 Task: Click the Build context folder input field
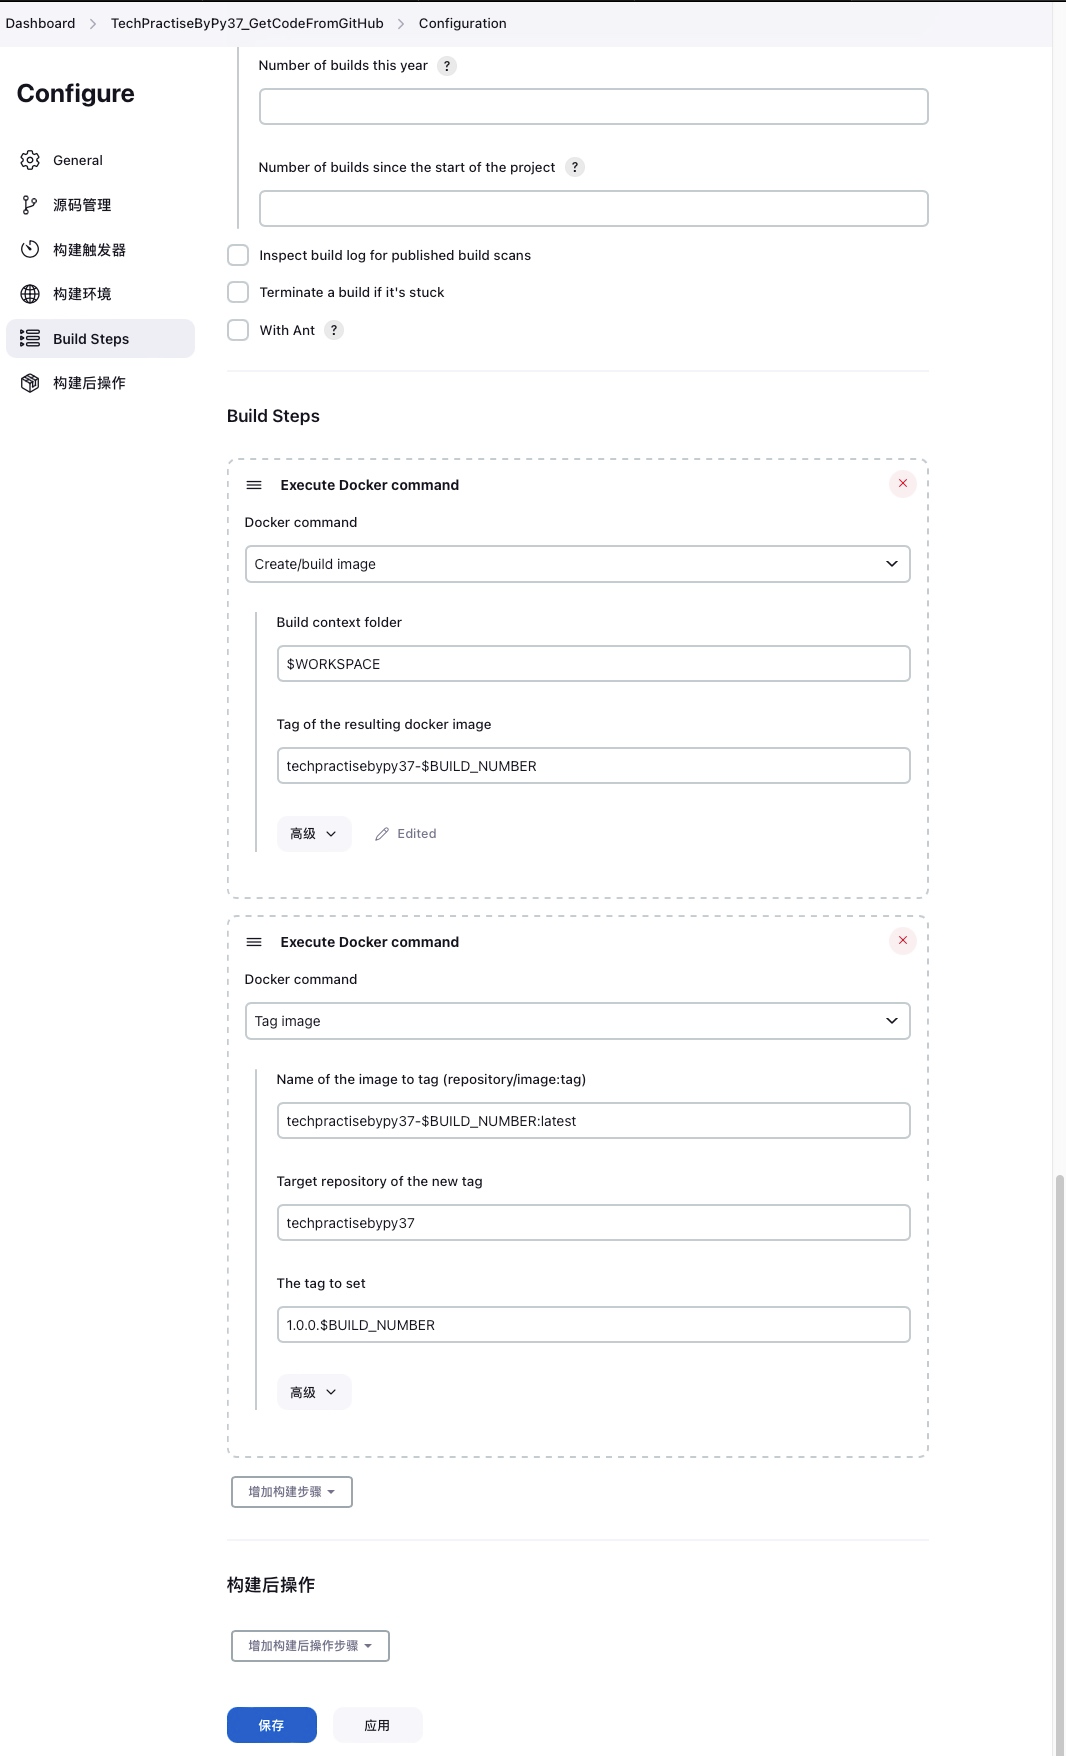[x=593, y=664]
